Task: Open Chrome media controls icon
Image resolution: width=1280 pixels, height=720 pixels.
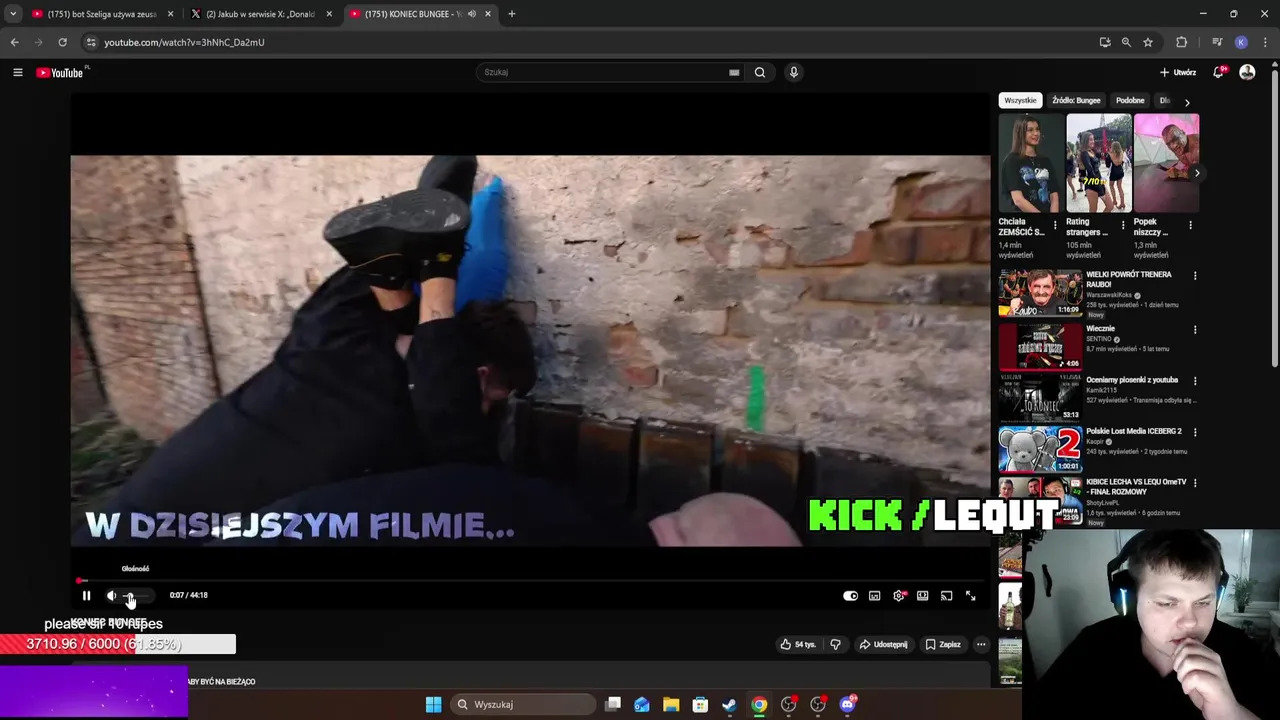Action: (1217, 42)
